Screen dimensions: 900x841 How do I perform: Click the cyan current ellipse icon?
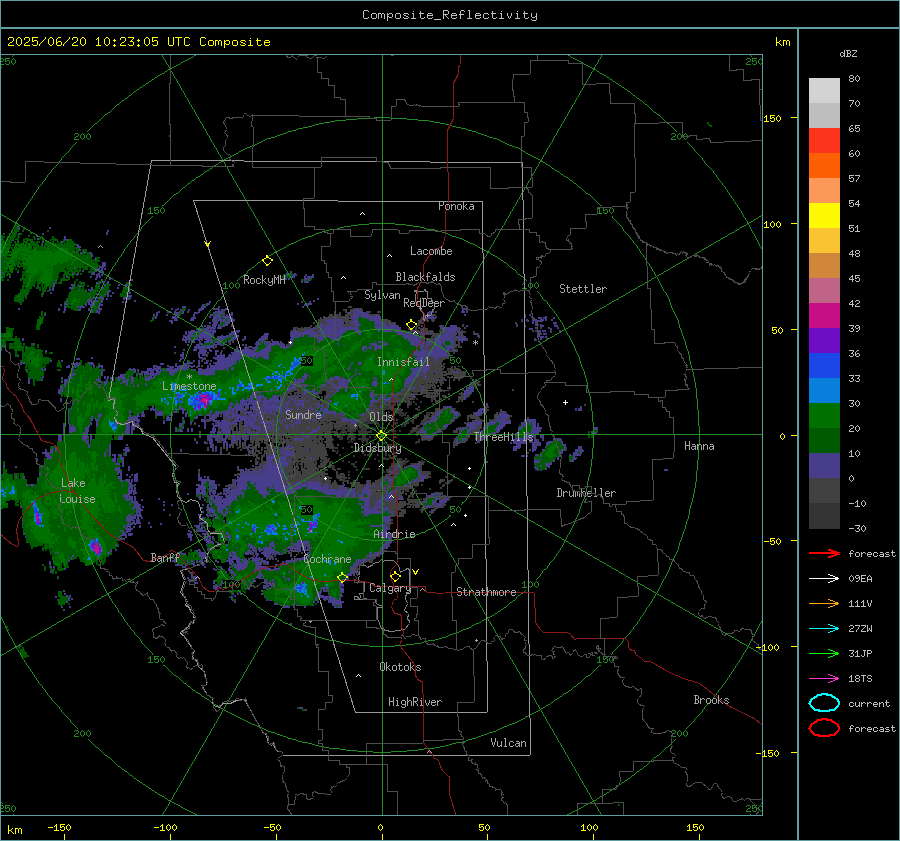[824, 703]
